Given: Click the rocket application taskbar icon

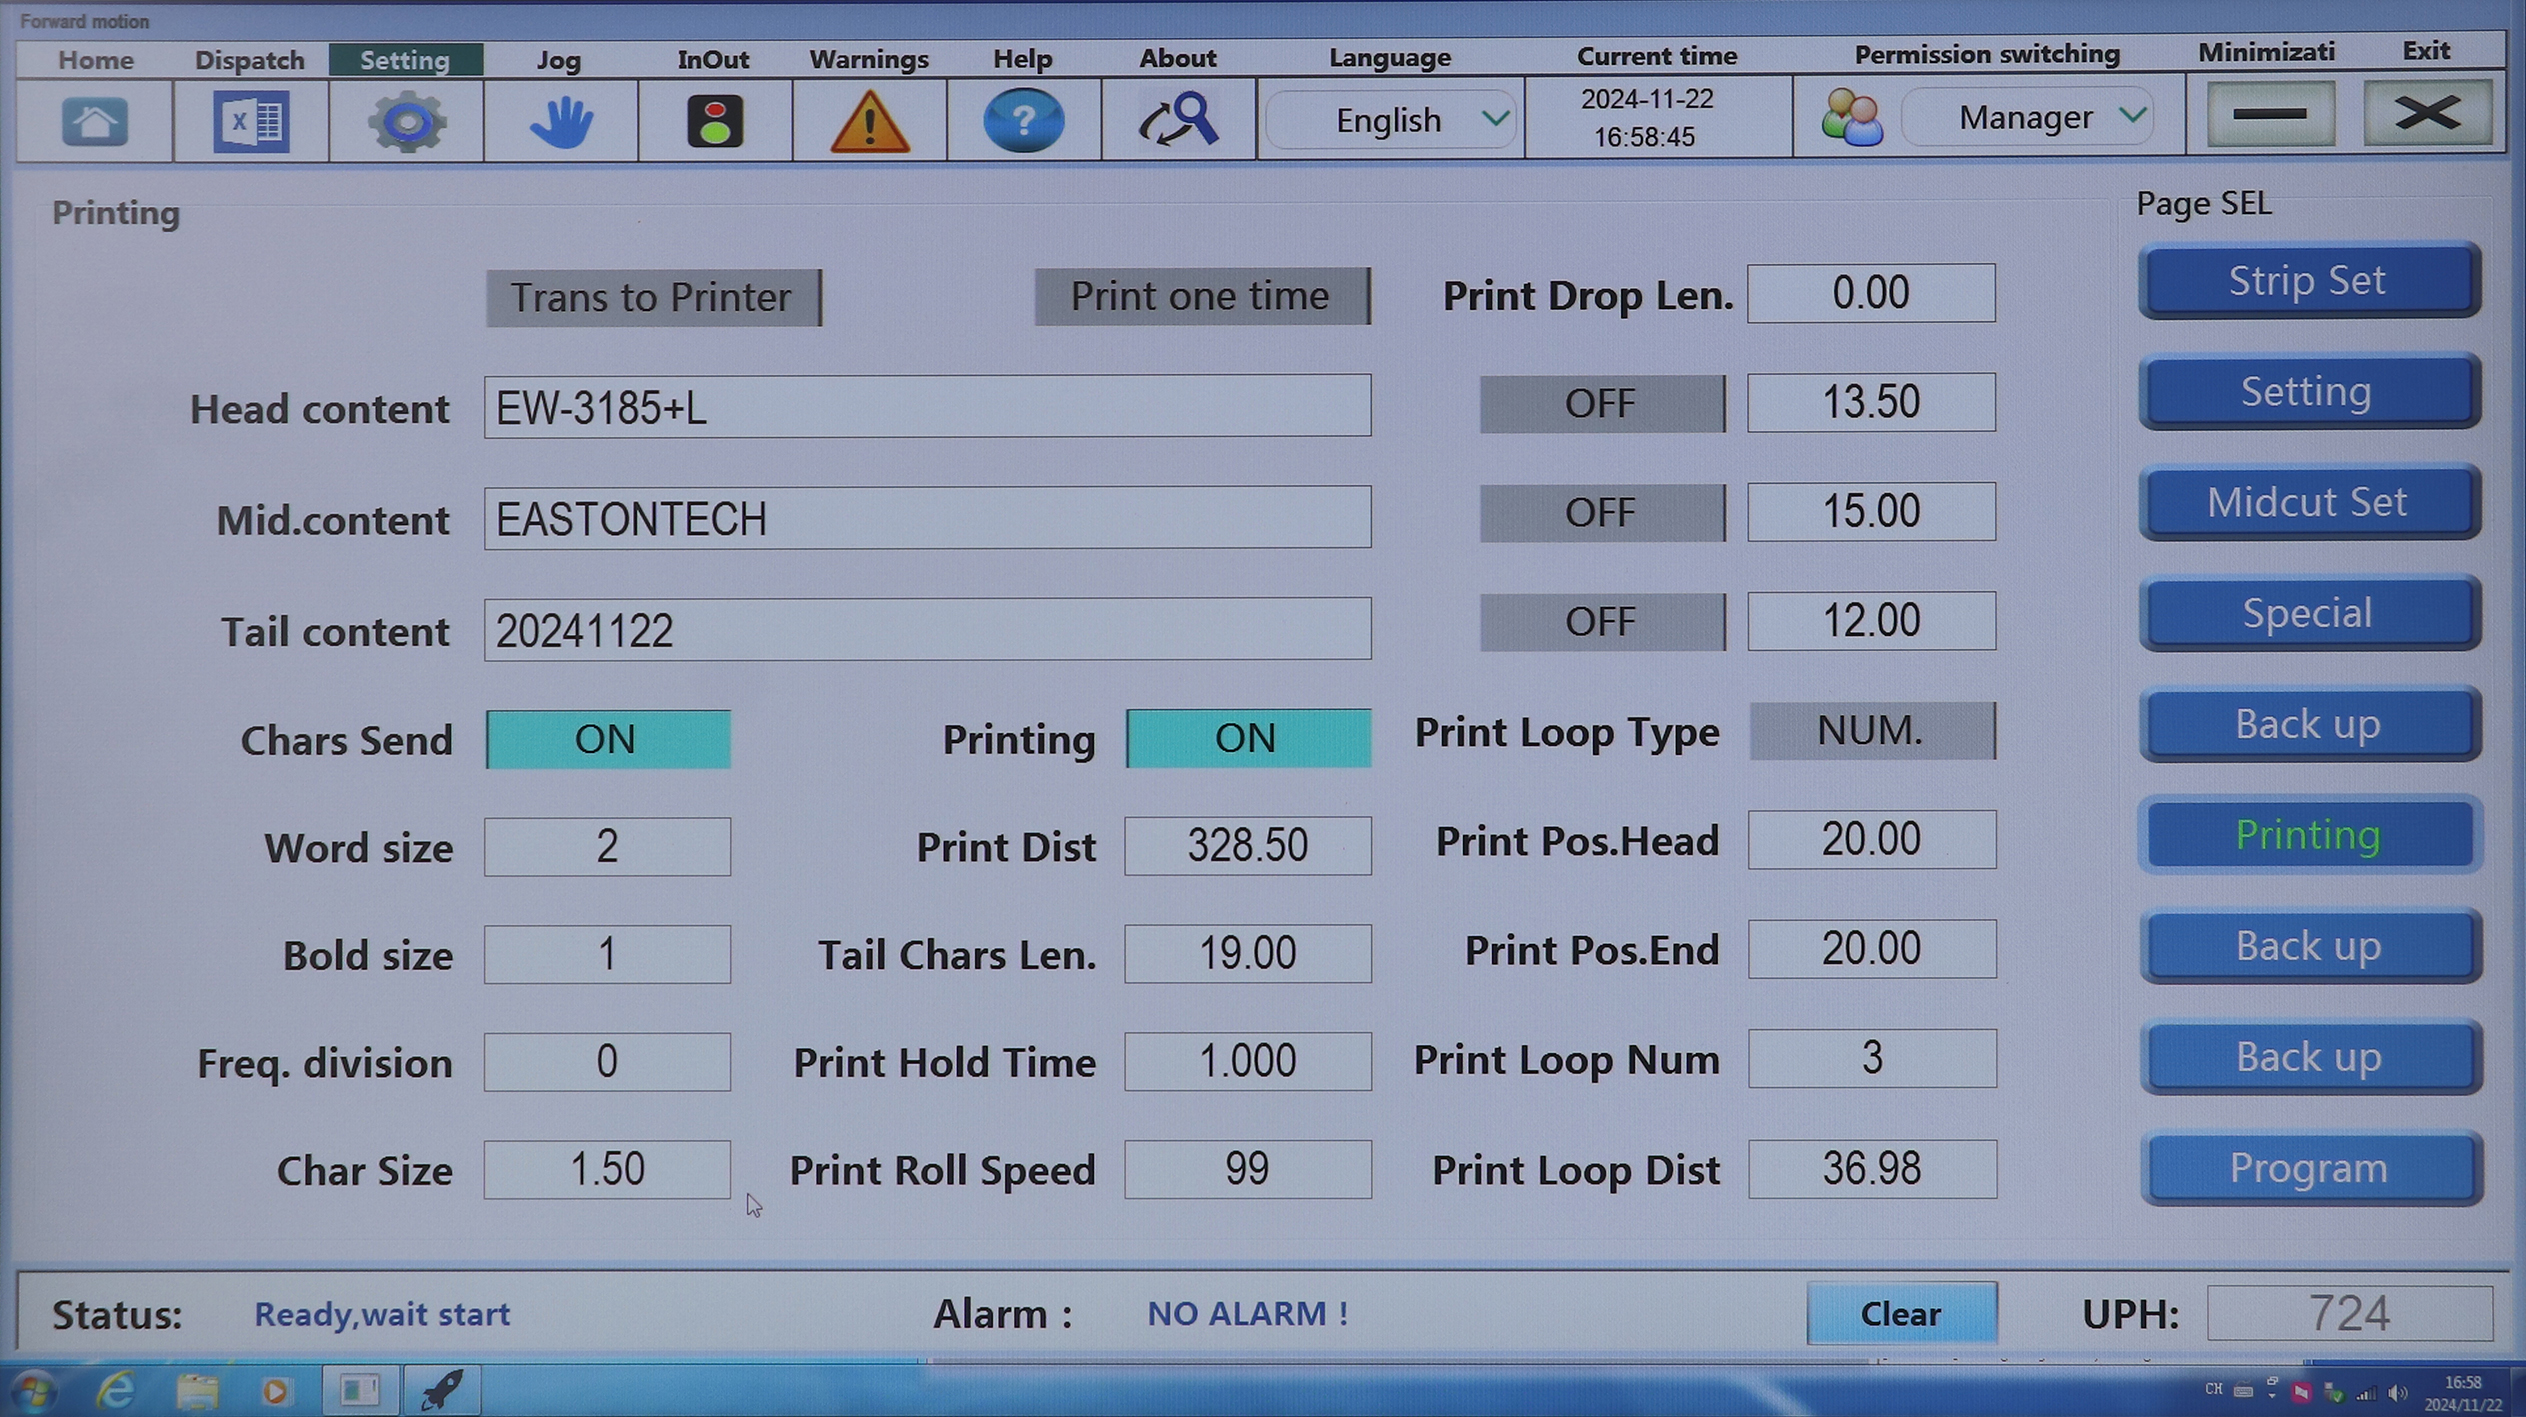Looking at the screenshot, I should [441, 1390].
